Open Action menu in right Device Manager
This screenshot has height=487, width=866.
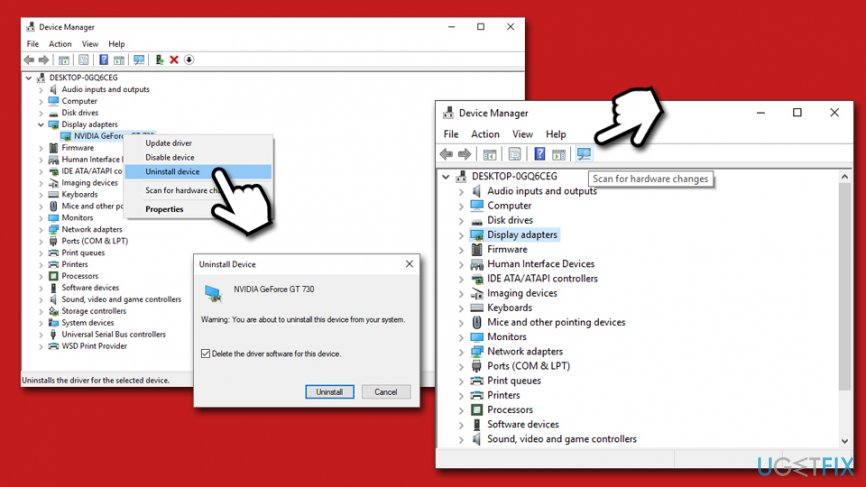coord(485,134)
